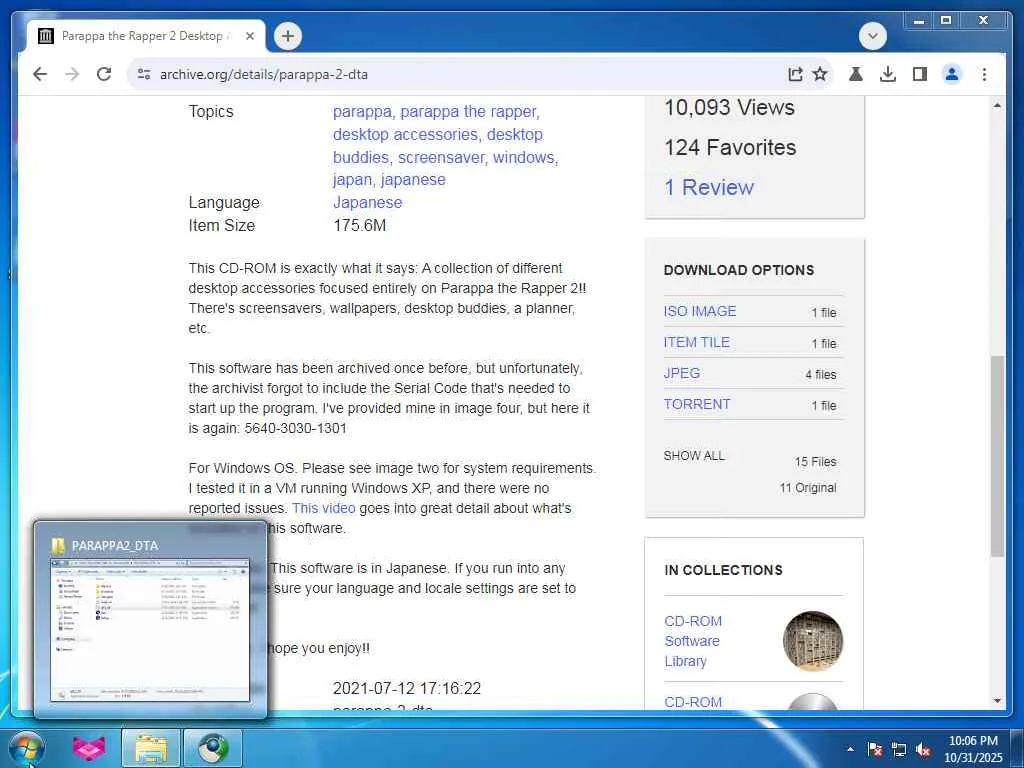Screen dimensions: 1024x768
Task: Toggle the side panel icon
Action: 920,74
